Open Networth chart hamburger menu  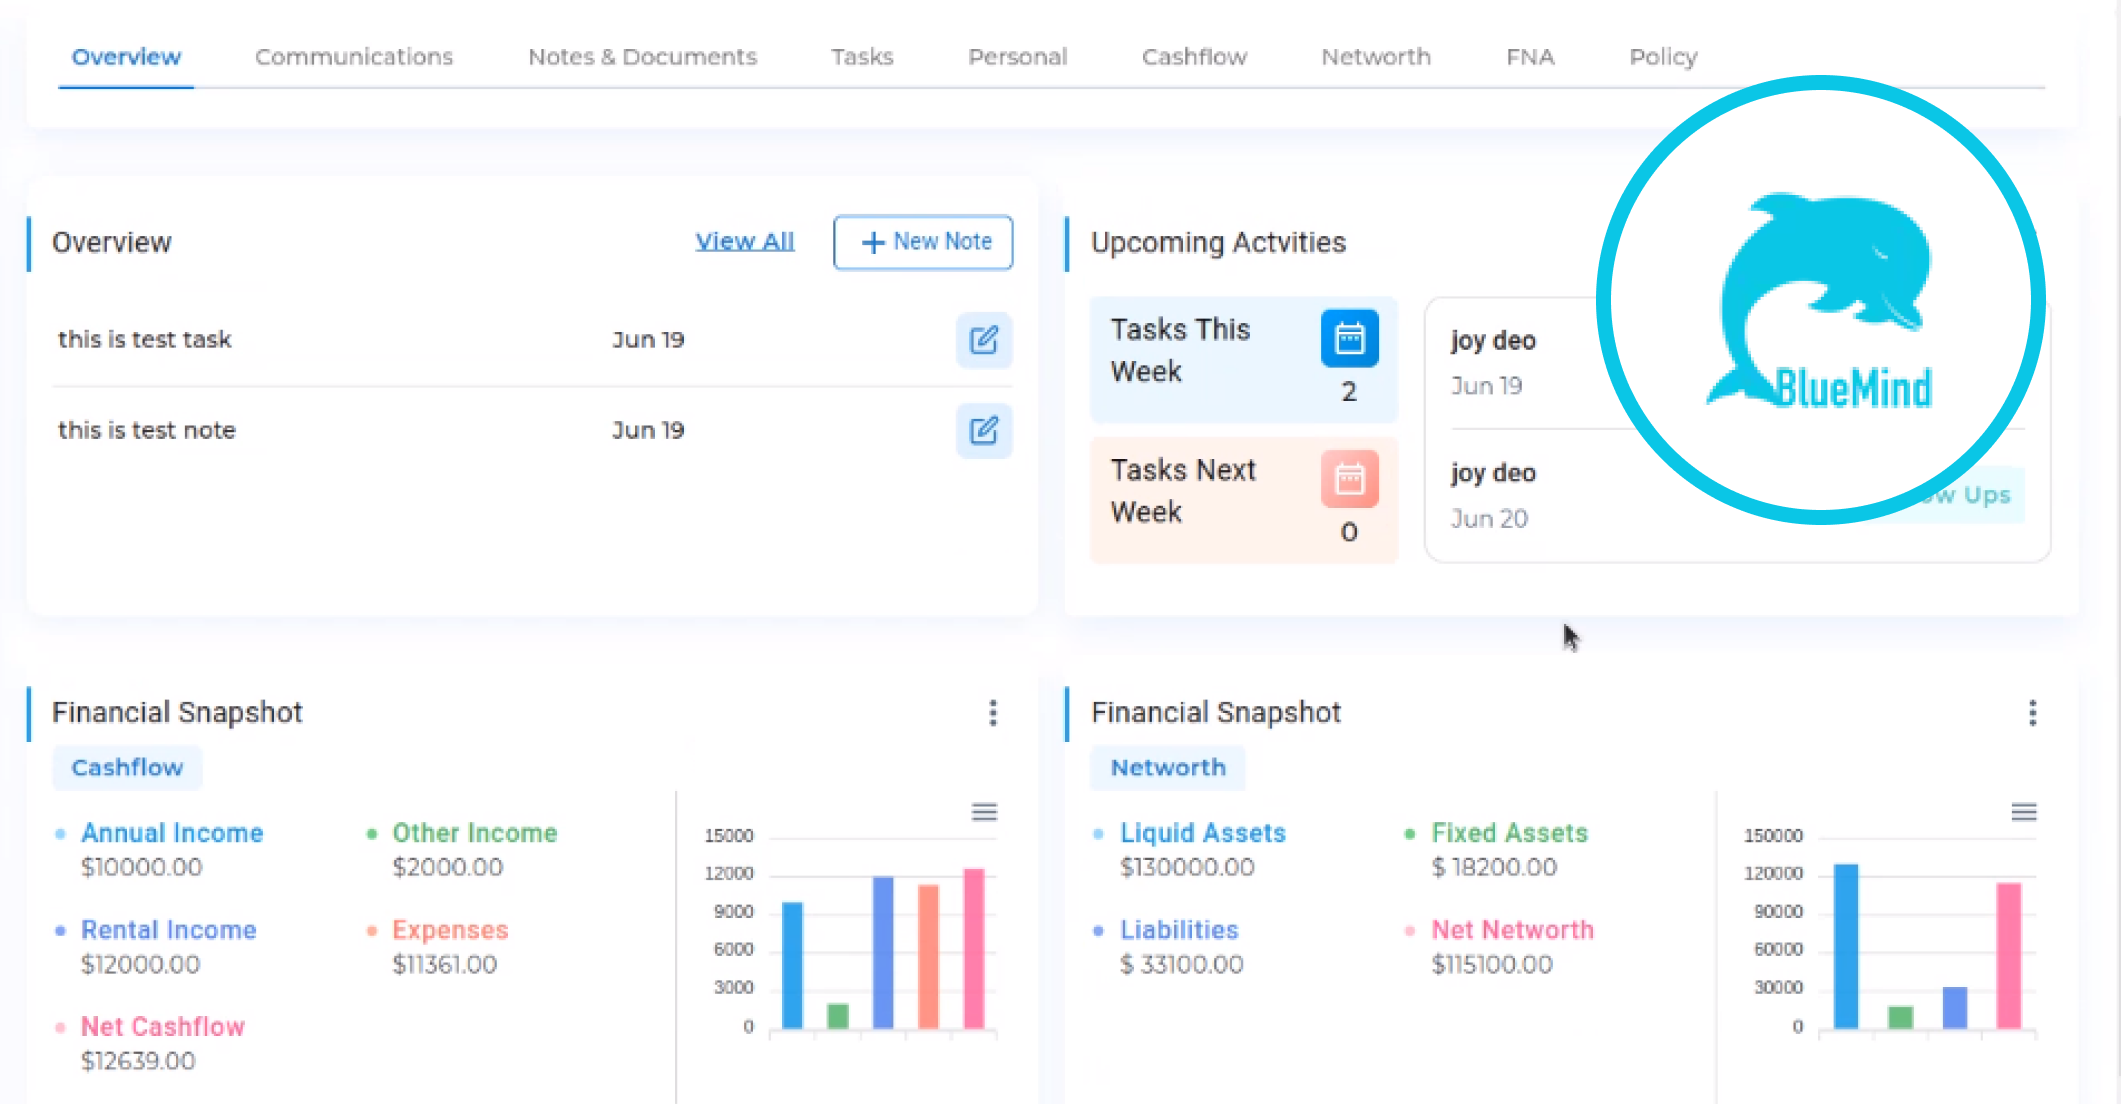(x=2023, y=812)
